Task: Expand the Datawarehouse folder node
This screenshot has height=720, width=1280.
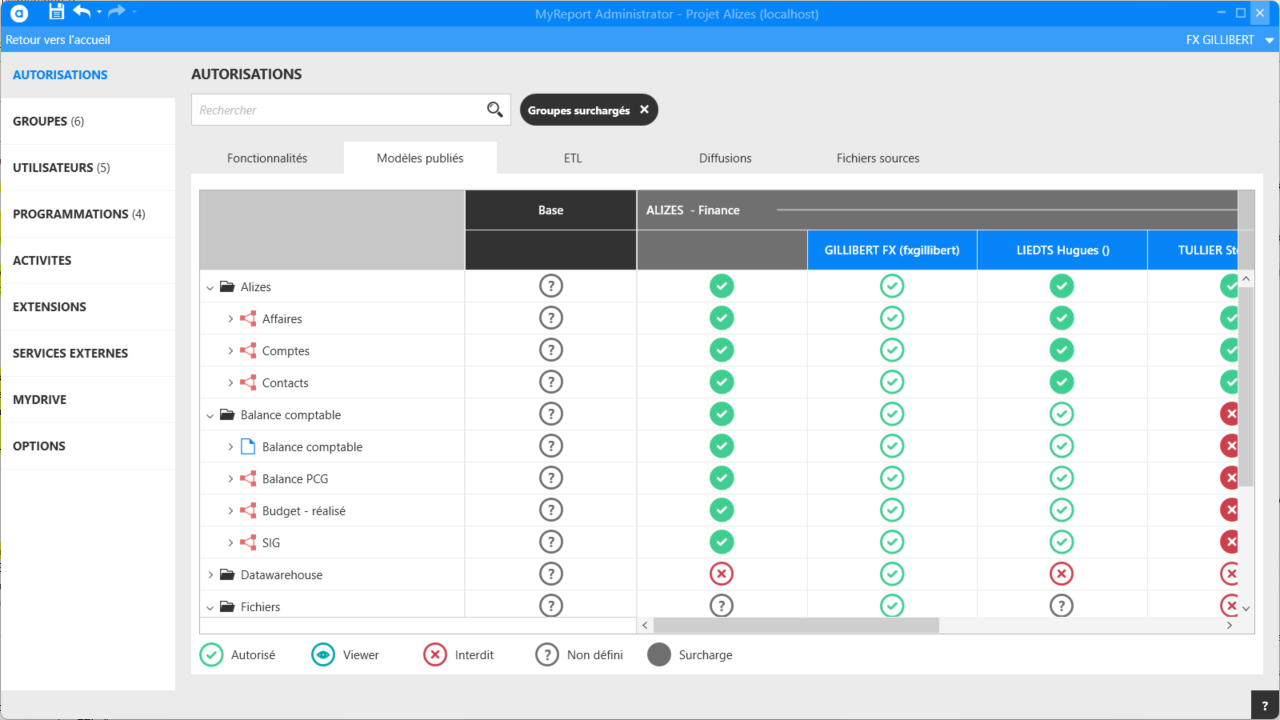Action: pyautogui.click(x=210, y=575)
